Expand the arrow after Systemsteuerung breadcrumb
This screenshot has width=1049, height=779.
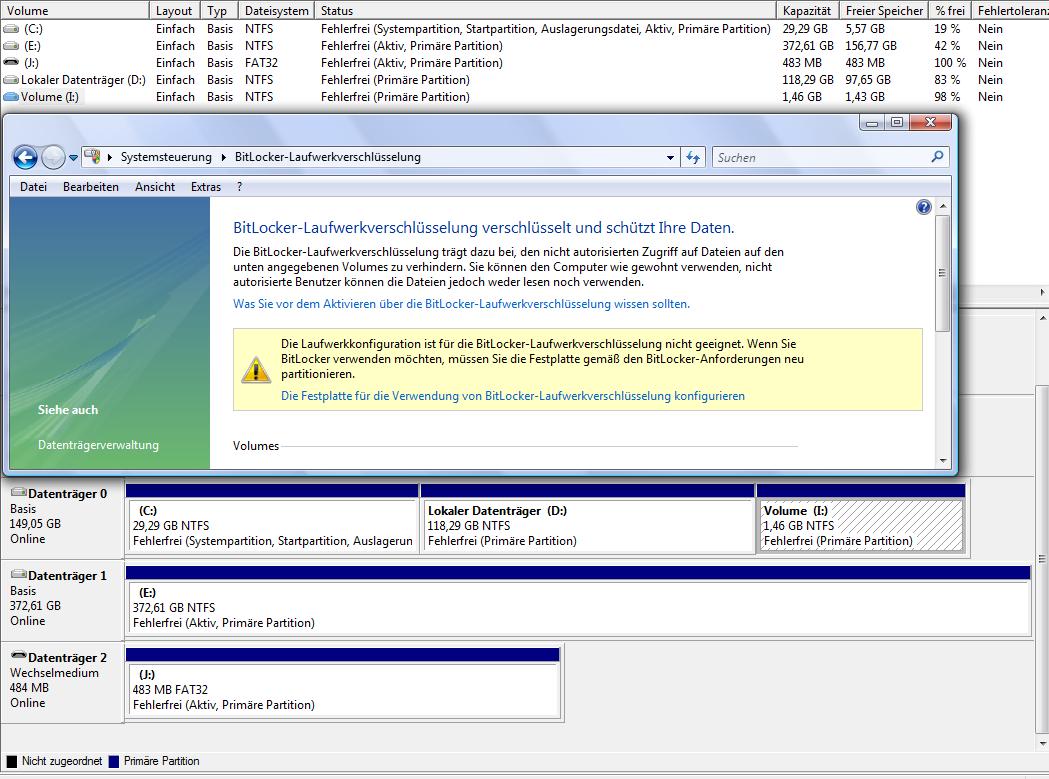(224, 157)
